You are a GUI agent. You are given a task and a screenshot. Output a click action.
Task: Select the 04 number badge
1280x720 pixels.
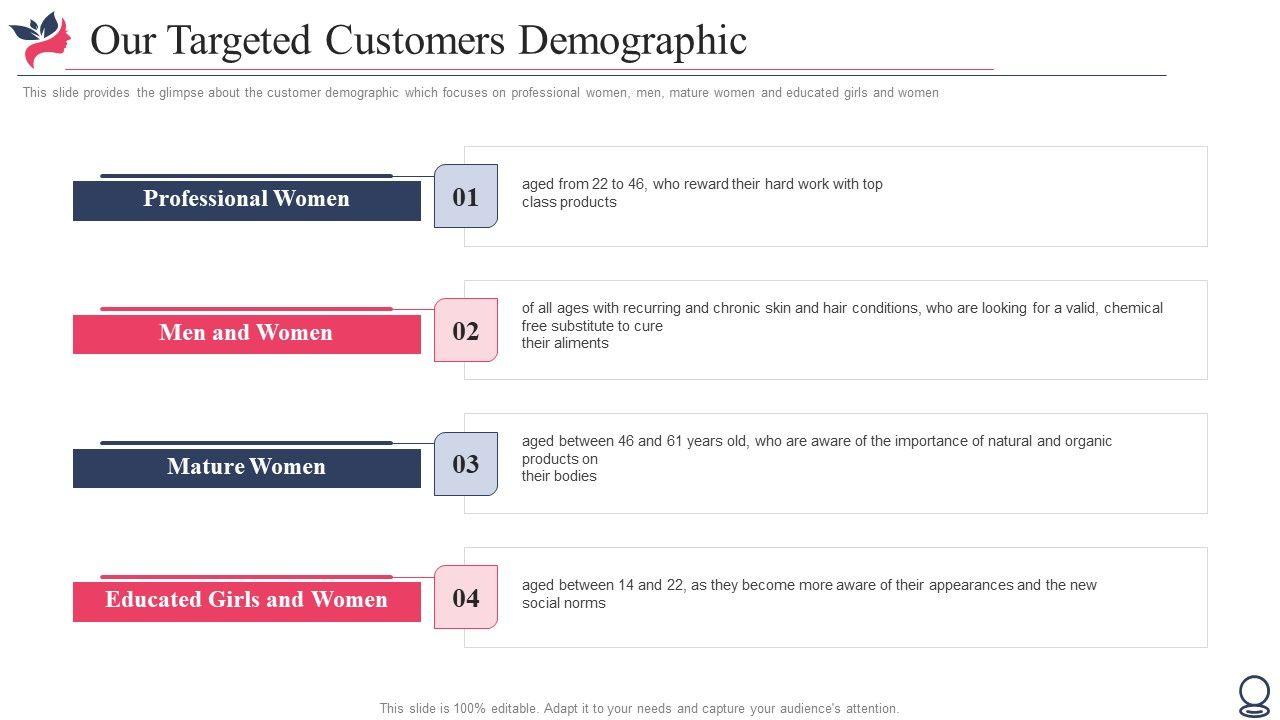pos(466,598)
